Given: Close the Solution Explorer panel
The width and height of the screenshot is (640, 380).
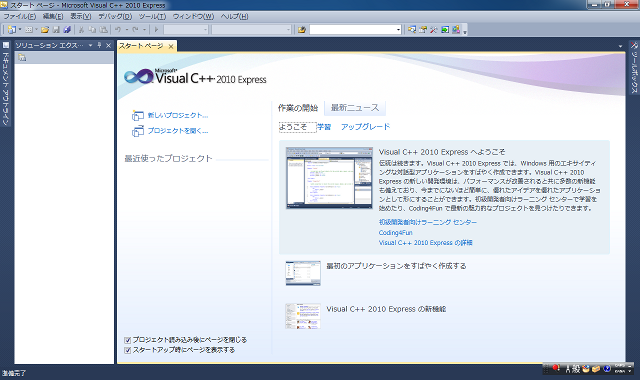Looking at the screenshot, I should 108,45.
